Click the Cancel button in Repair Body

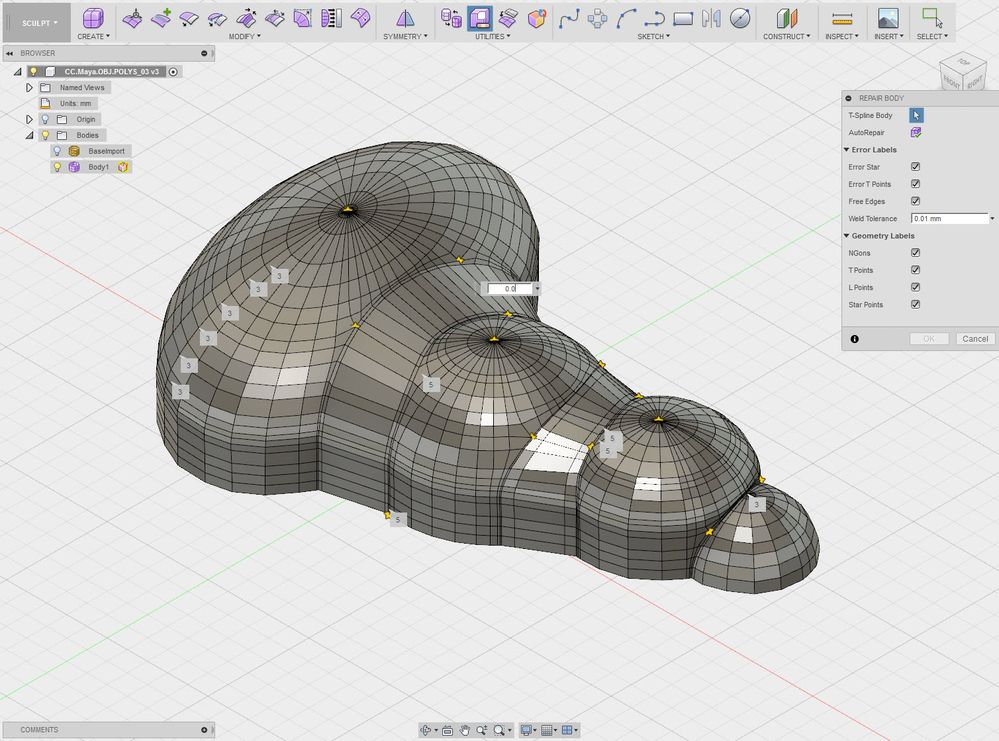[975, 339]
